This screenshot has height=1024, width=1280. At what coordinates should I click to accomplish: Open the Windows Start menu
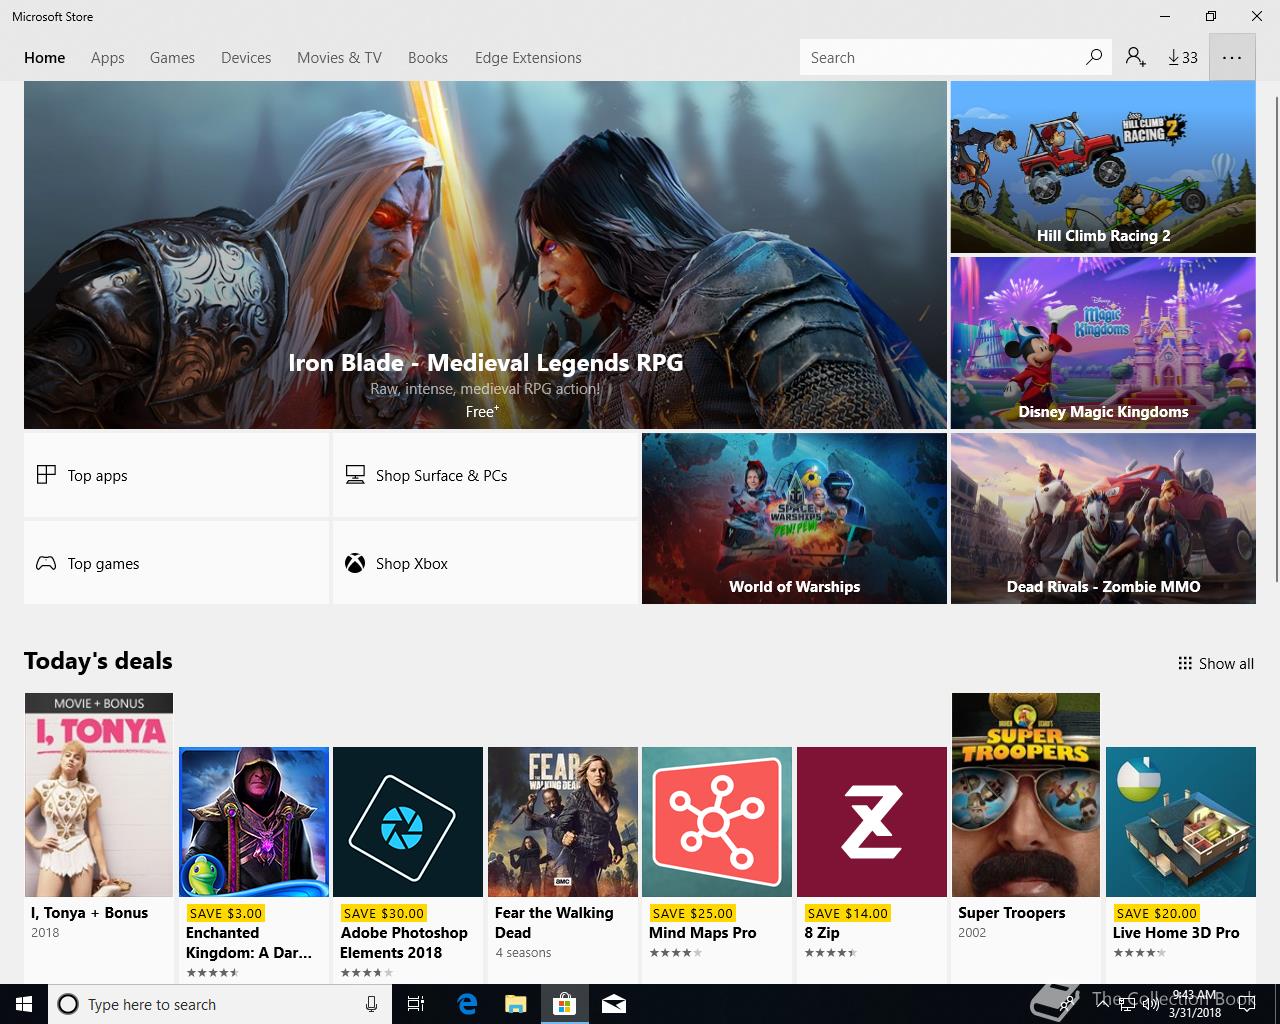point(24,1004)
